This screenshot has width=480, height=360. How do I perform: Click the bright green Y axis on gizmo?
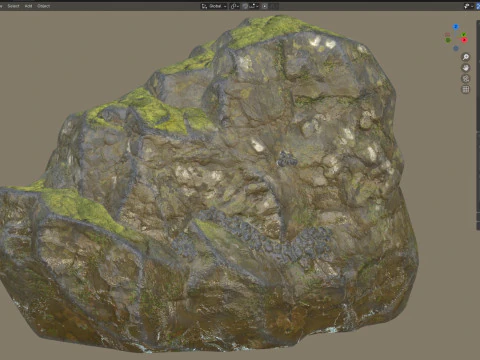tap(463, 34)
